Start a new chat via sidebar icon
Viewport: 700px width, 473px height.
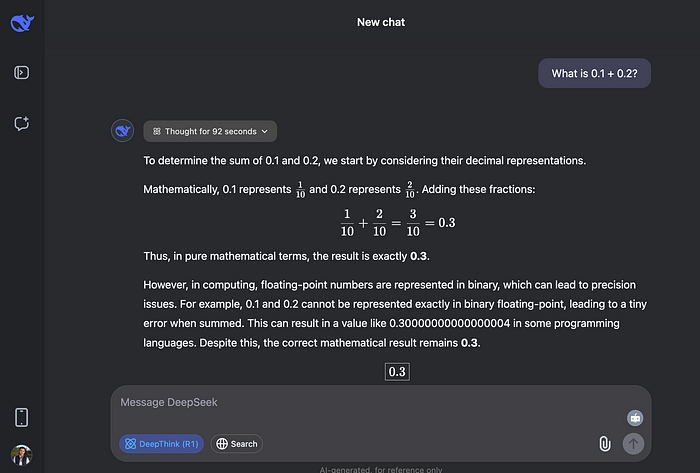coord(21,124)
